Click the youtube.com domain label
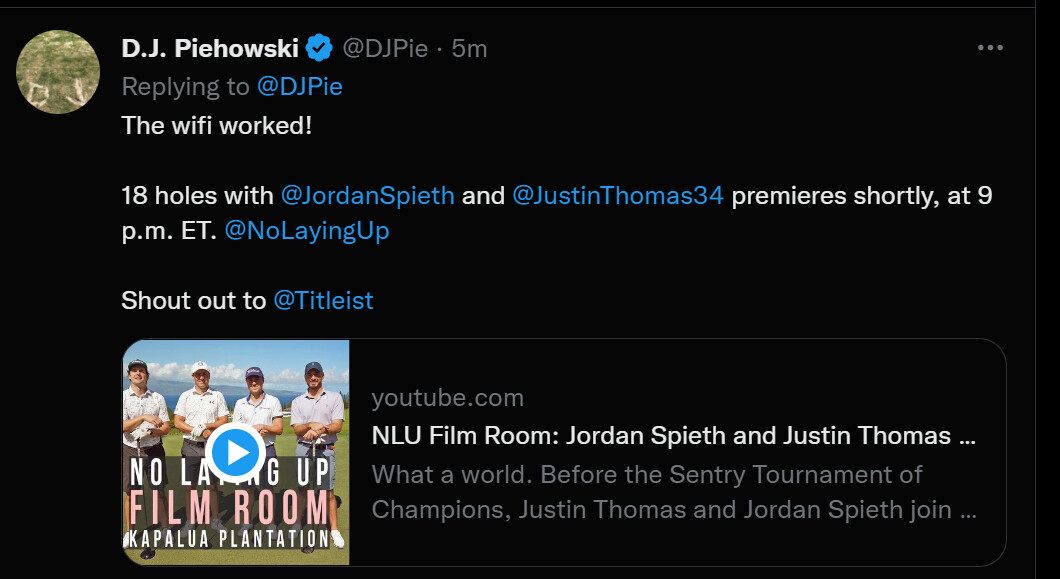This screenshot has height=579, width=1060. (x=447, y=398)
